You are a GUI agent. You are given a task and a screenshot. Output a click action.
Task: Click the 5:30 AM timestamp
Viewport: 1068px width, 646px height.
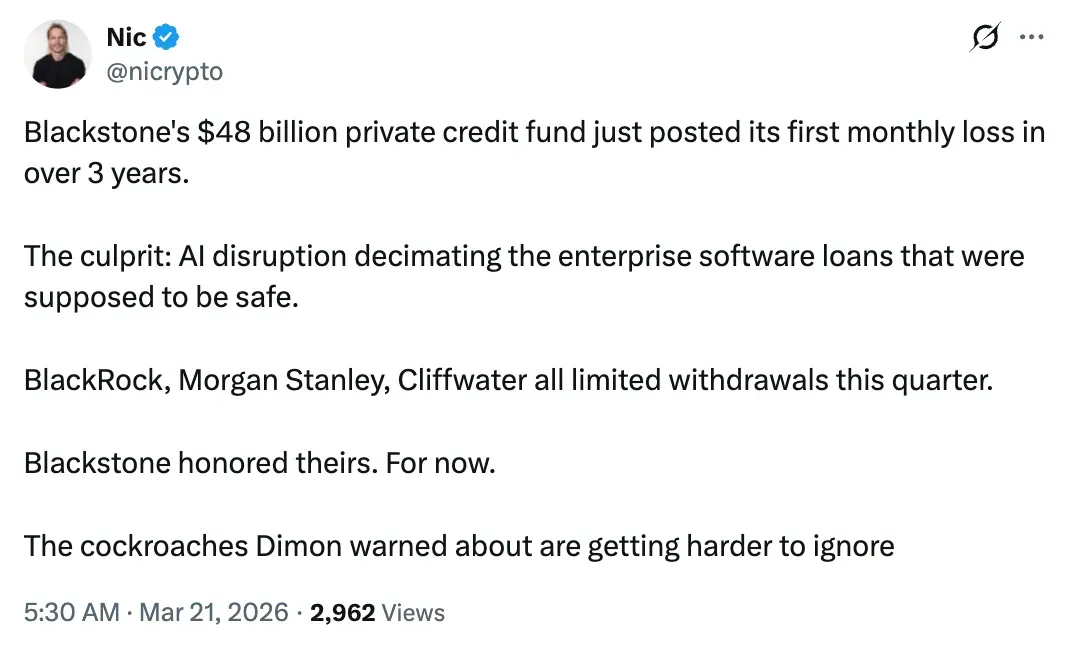tap(71, 612)
